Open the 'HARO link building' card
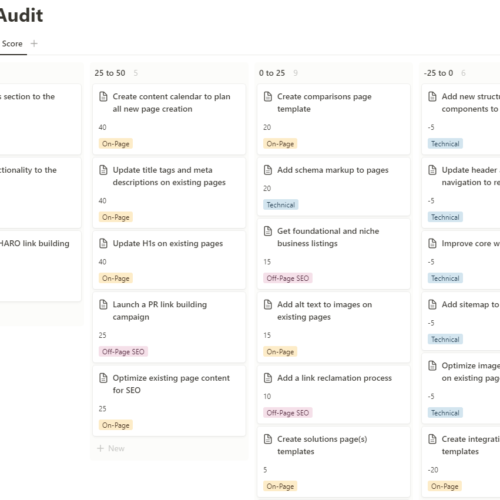 coord(40,266)
